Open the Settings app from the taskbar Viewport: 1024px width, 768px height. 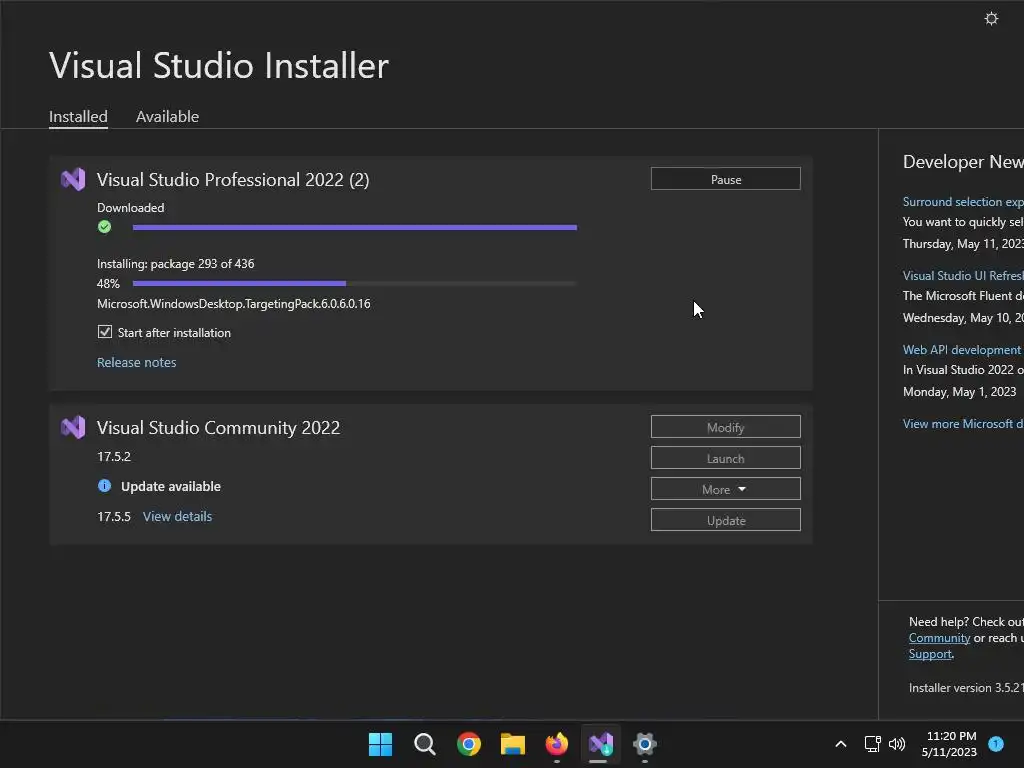pyautogui.click(x=645, y=744)
